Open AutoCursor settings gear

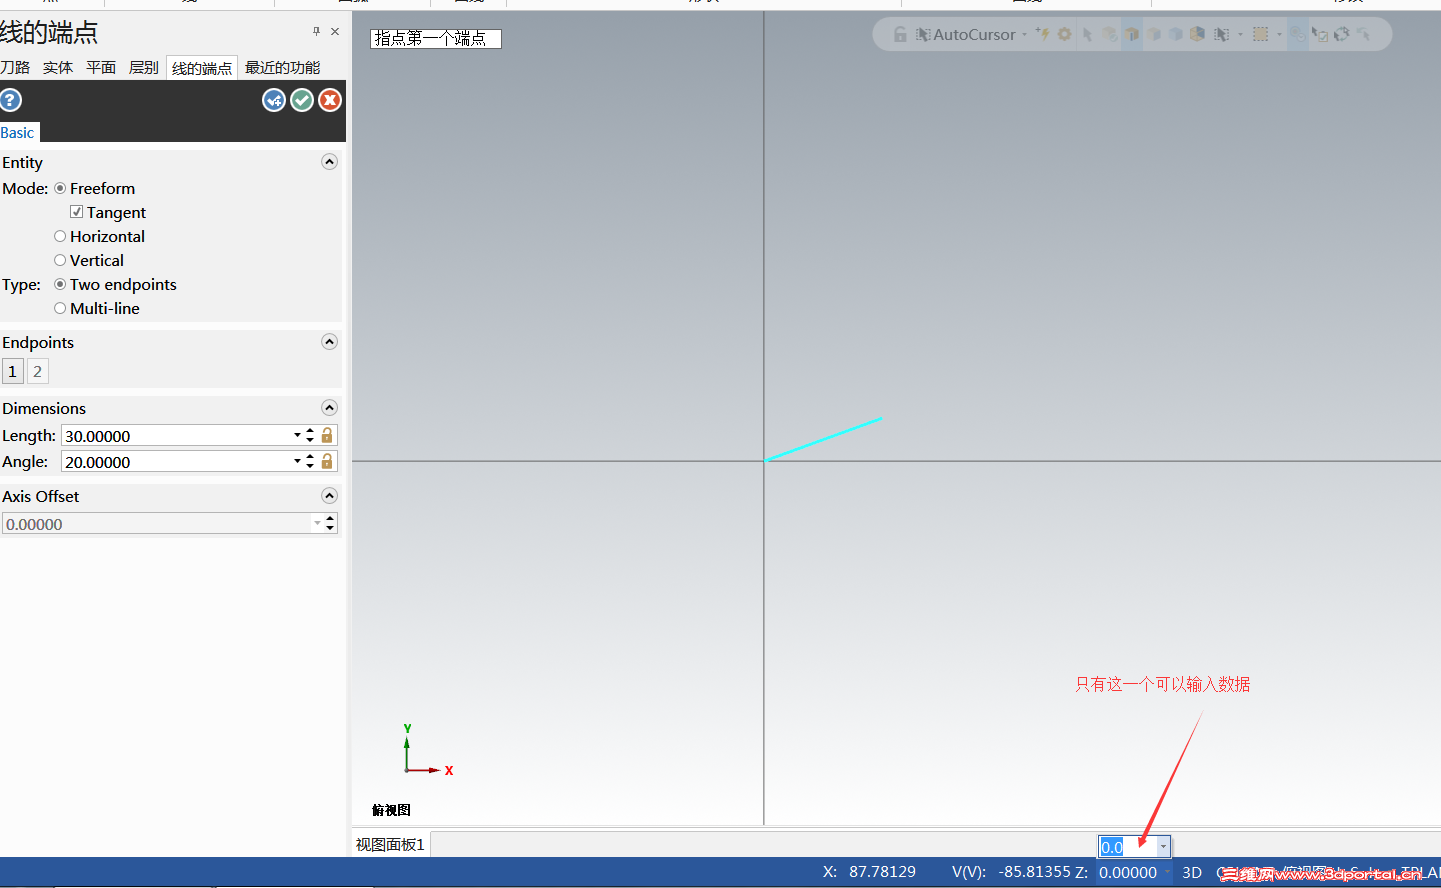[x=1064, y=34]
